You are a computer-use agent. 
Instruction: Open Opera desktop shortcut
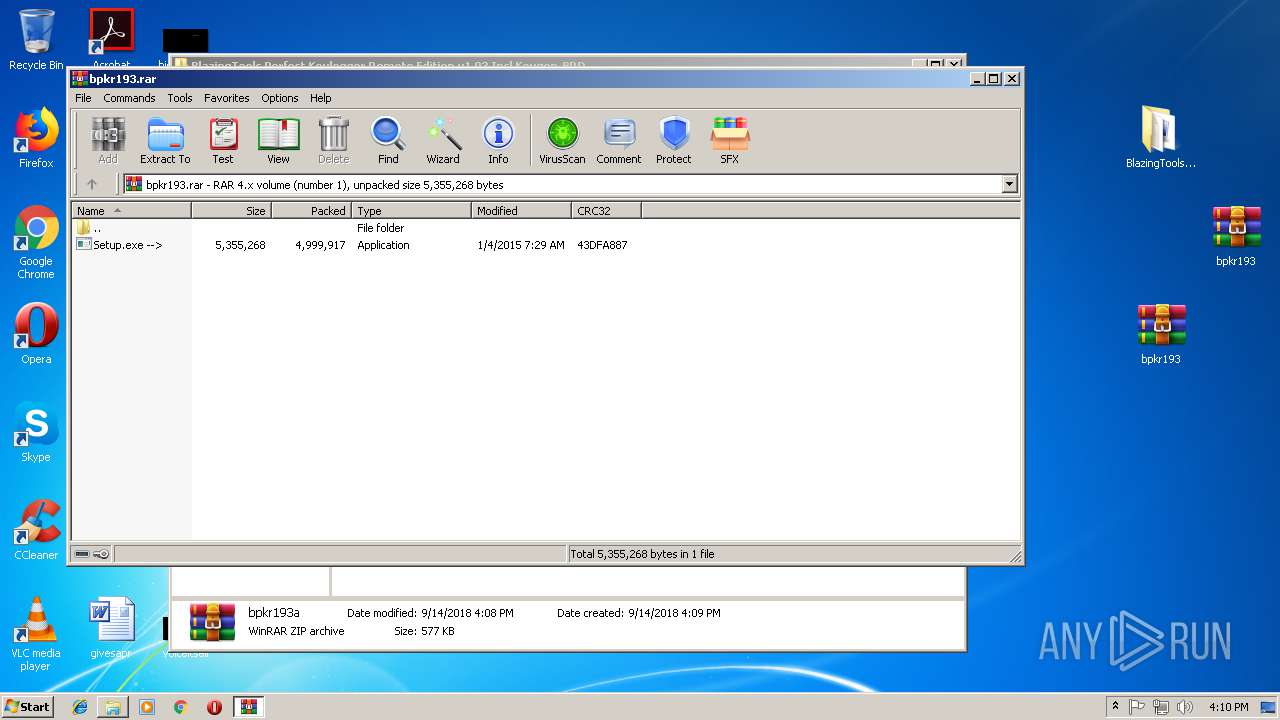tap(36, 334)
